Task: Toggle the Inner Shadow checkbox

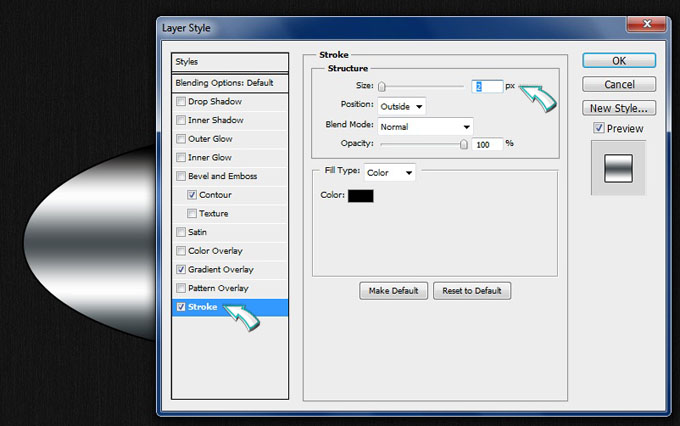Action: coord(180,120)
